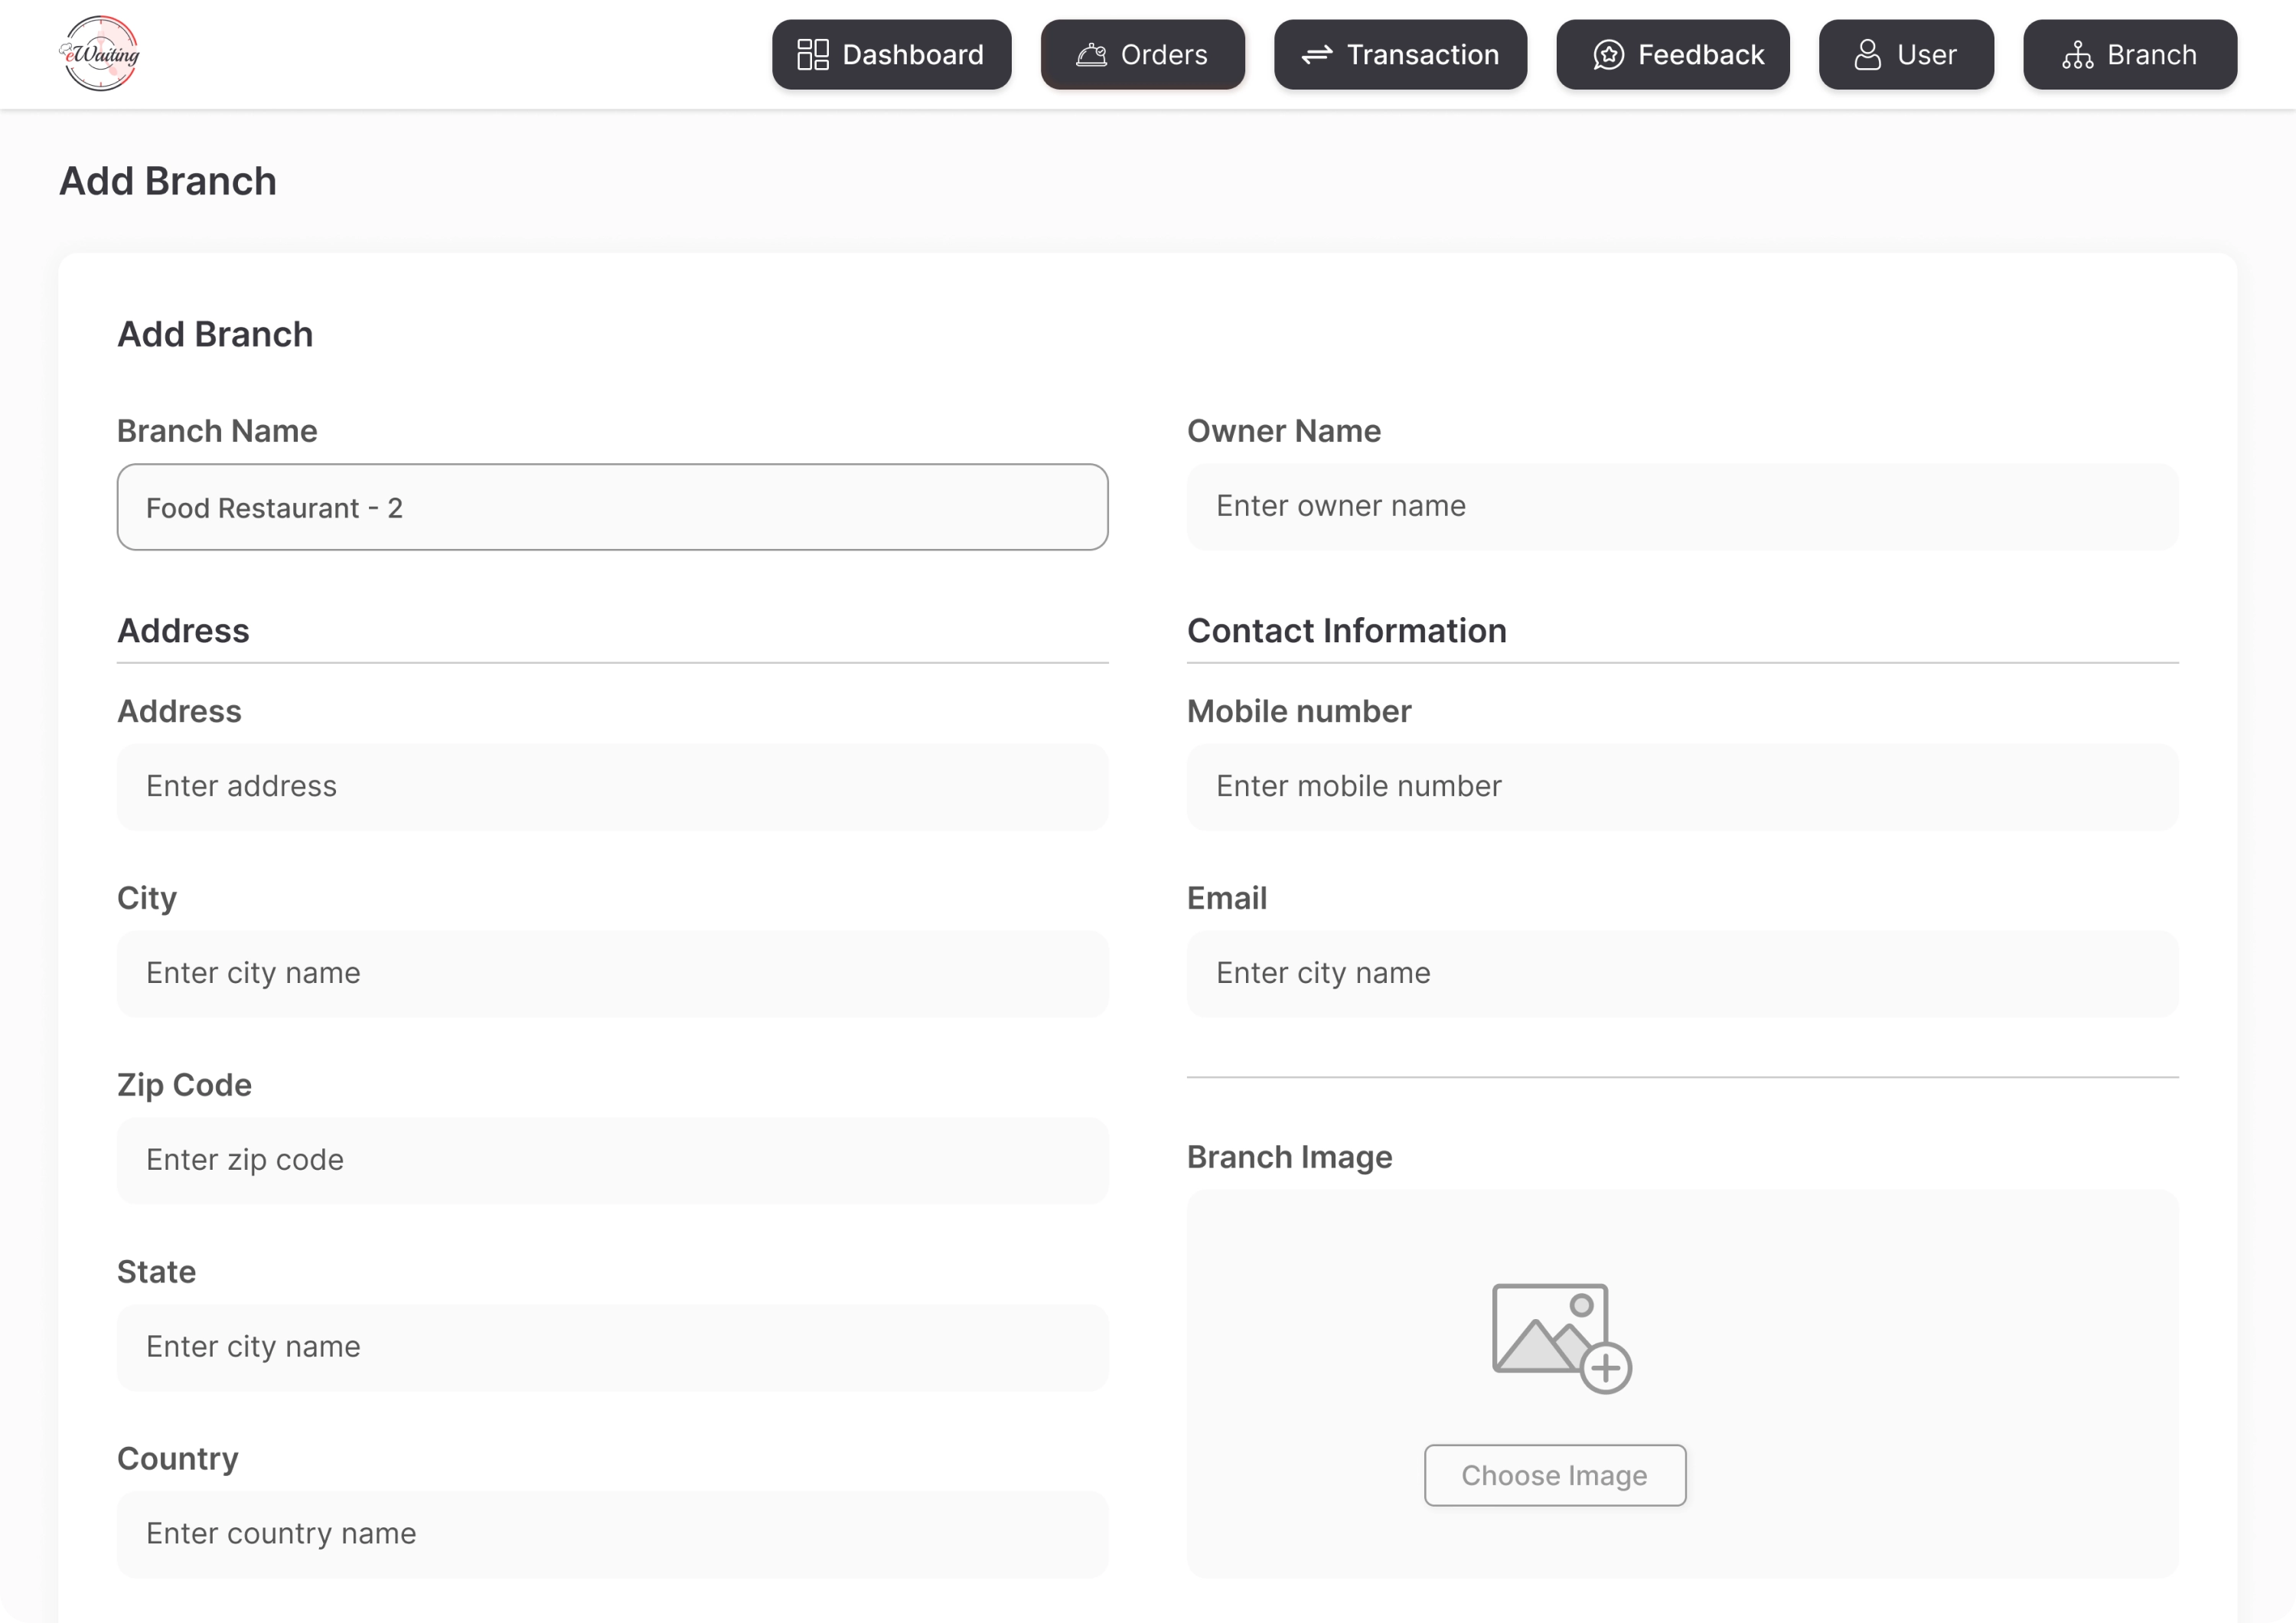Open the Transaction menu tab
2296x1623 pixels.
pos(1400,55)
